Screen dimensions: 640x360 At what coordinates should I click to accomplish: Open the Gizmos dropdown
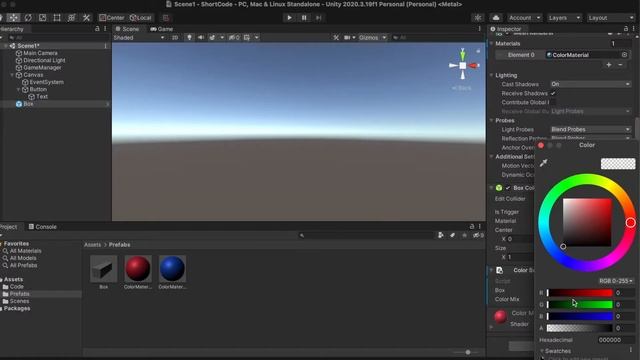pos(372,38)
